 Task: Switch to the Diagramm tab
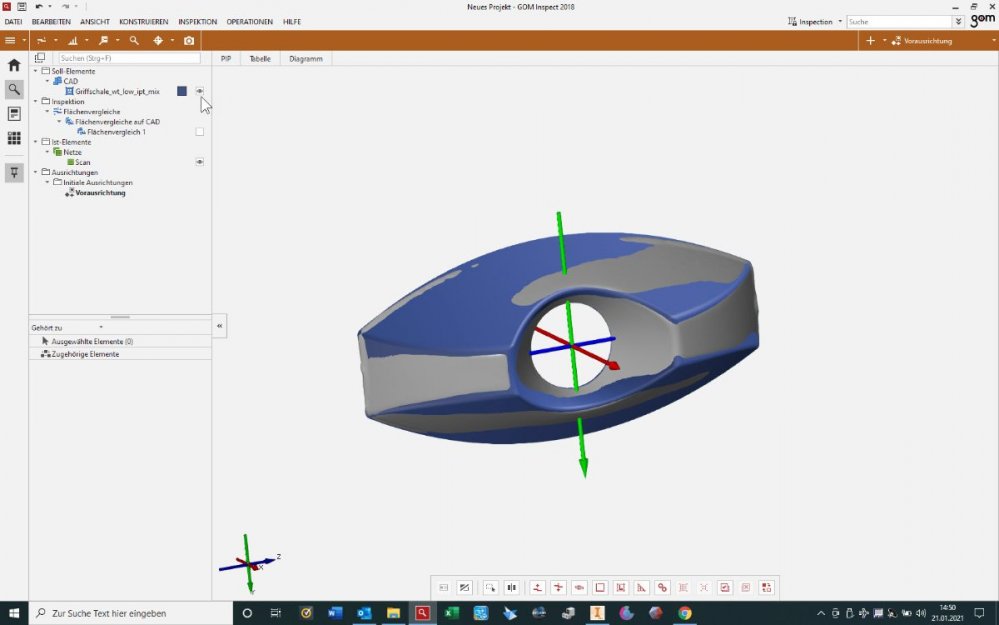[305, 59]
